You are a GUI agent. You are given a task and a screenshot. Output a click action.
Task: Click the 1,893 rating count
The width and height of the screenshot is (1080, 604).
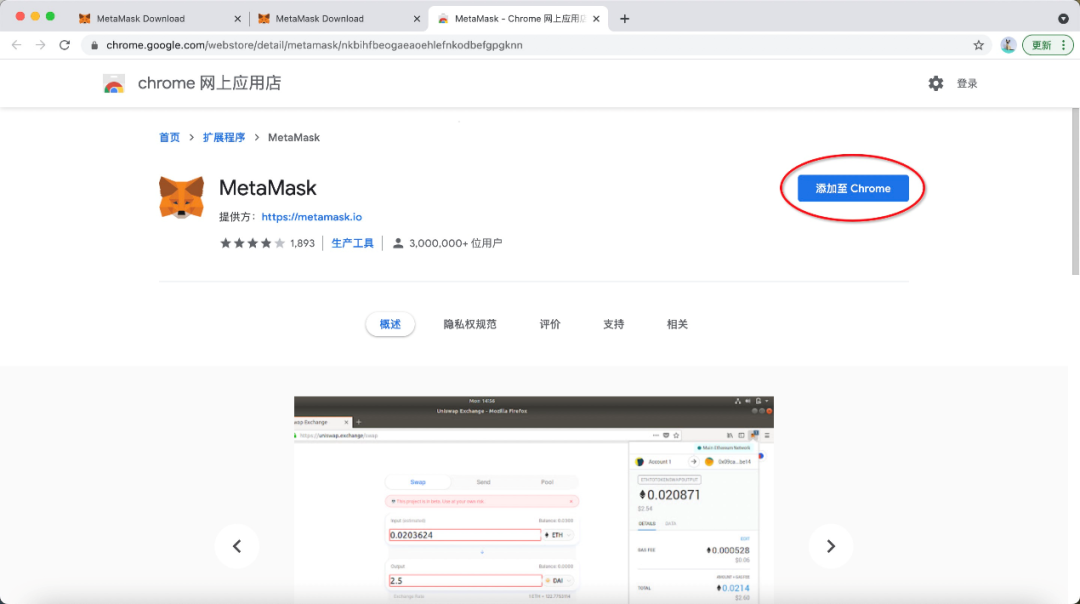pyautogui.click(x=302, y=243)
